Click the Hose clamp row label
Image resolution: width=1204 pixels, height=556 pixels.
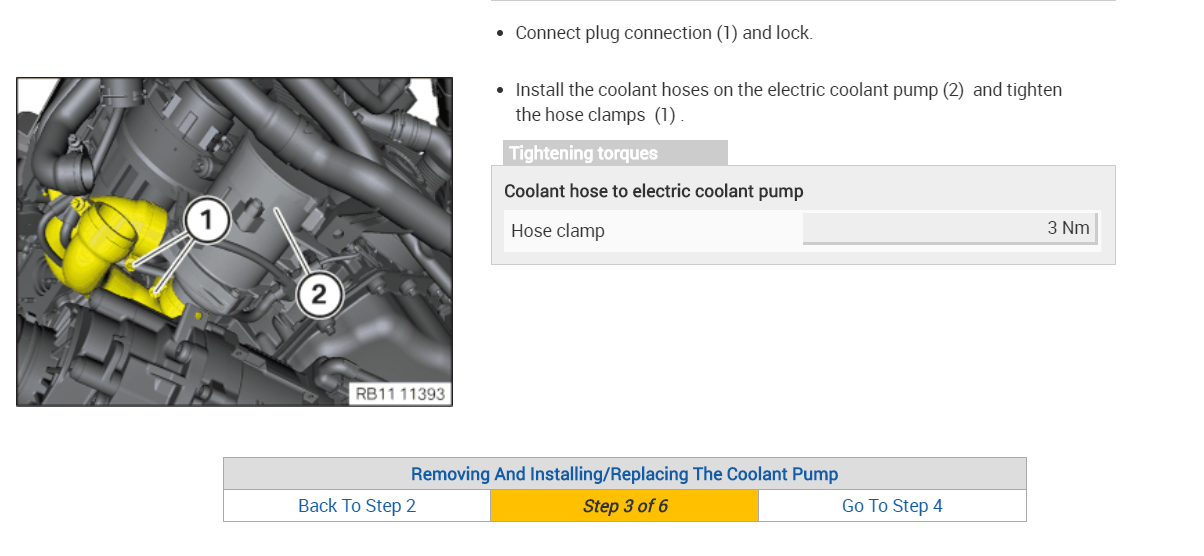click(x=558, y=230)
